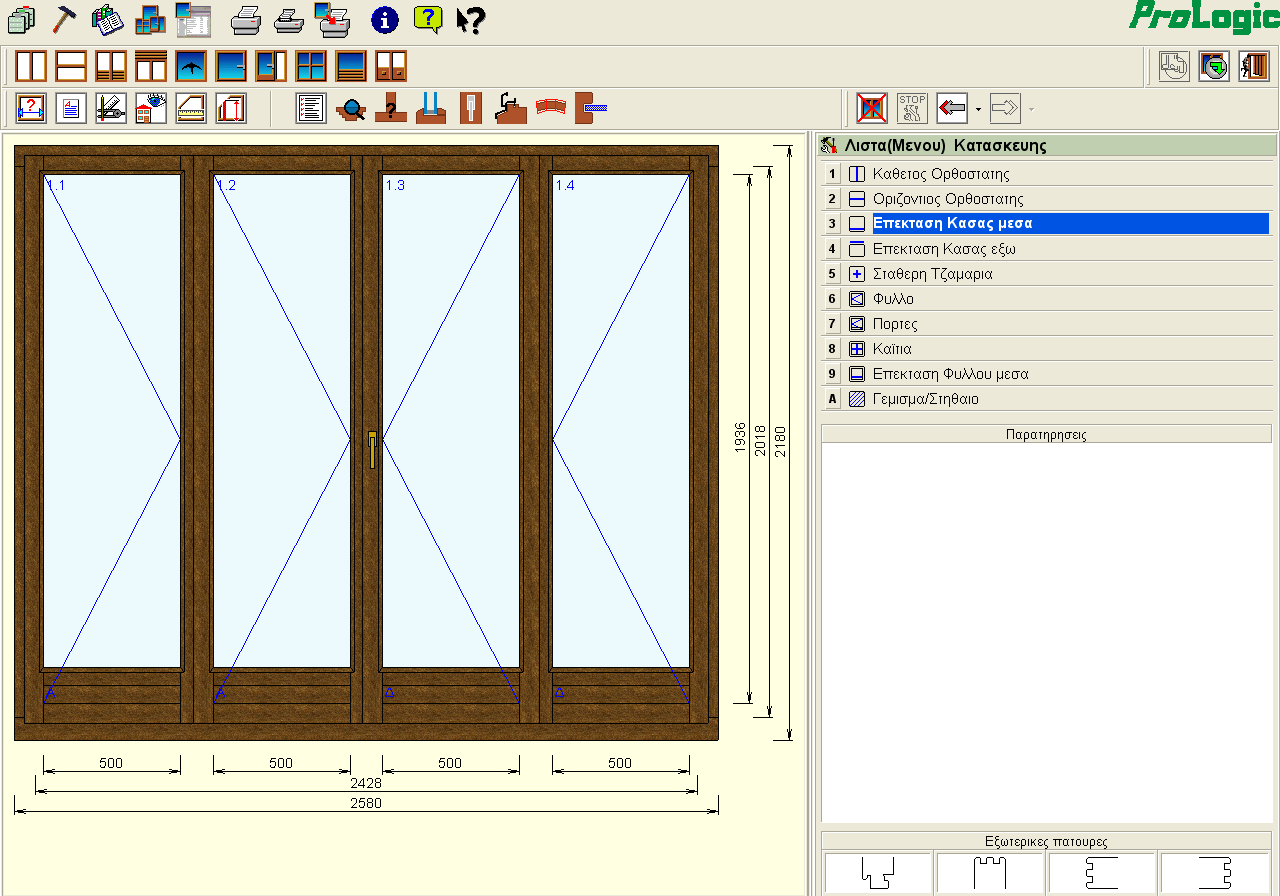Click the second printer icon with paper
1280x896 pixels.
click(288, 19)
